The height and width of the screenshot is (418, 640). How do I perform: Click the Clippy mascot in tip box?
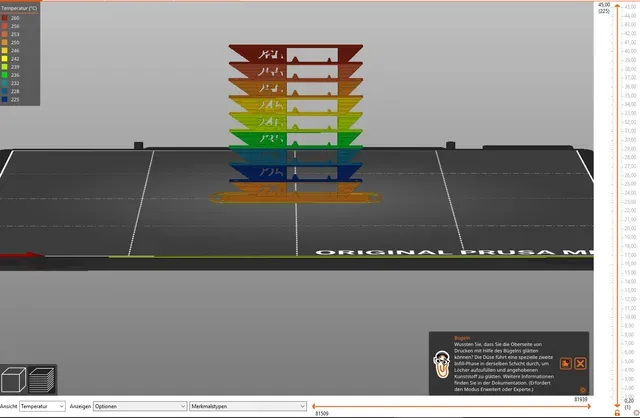point(441,364)
